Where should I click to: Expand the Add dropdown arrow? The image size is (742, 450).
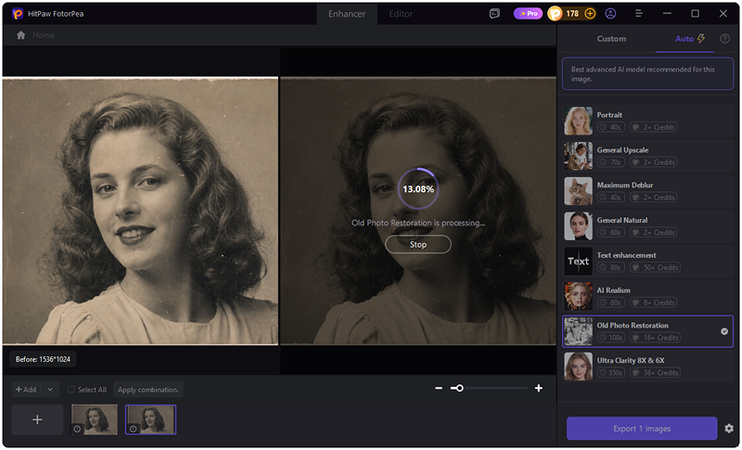click(50, 389)
